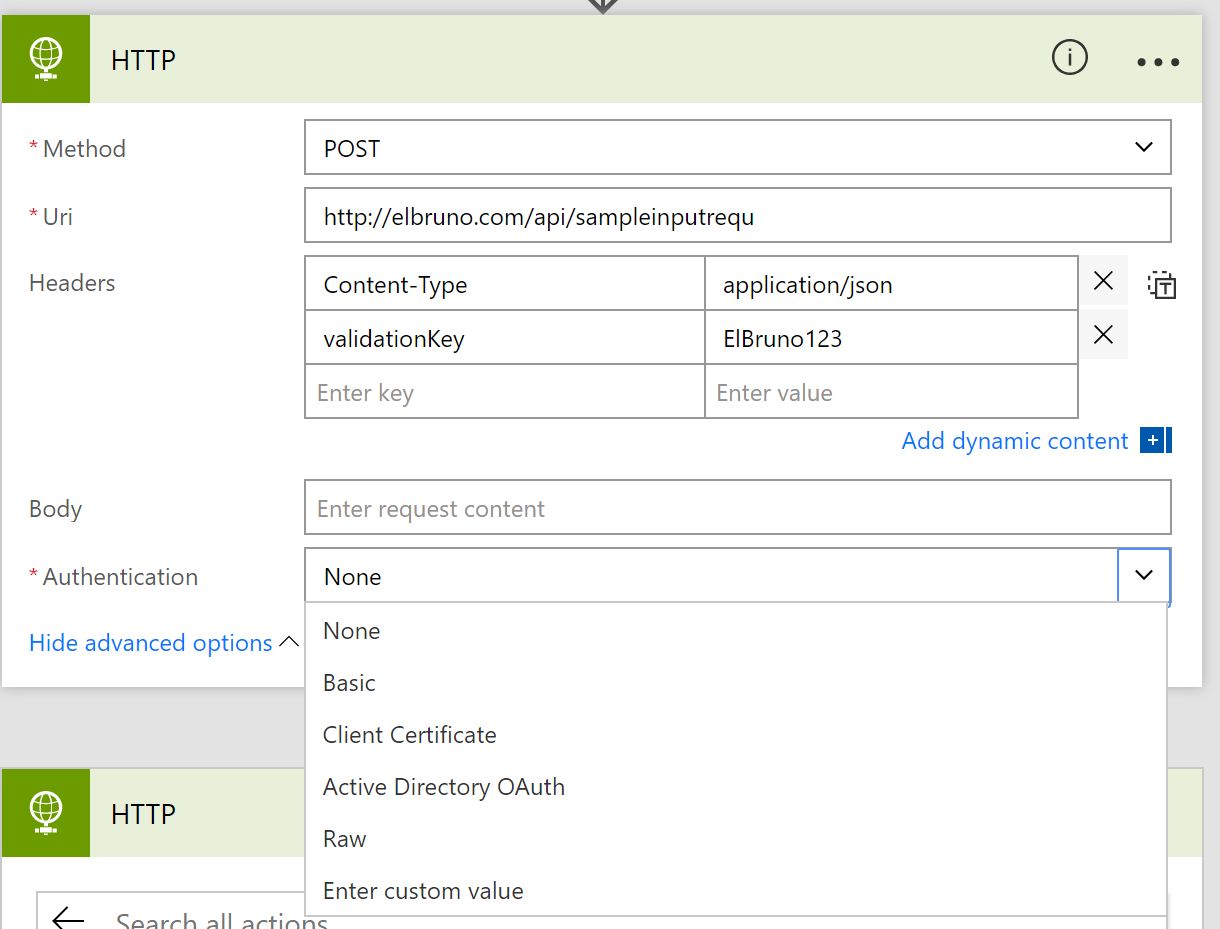Go back using the search arrow icon

(68, 918)
